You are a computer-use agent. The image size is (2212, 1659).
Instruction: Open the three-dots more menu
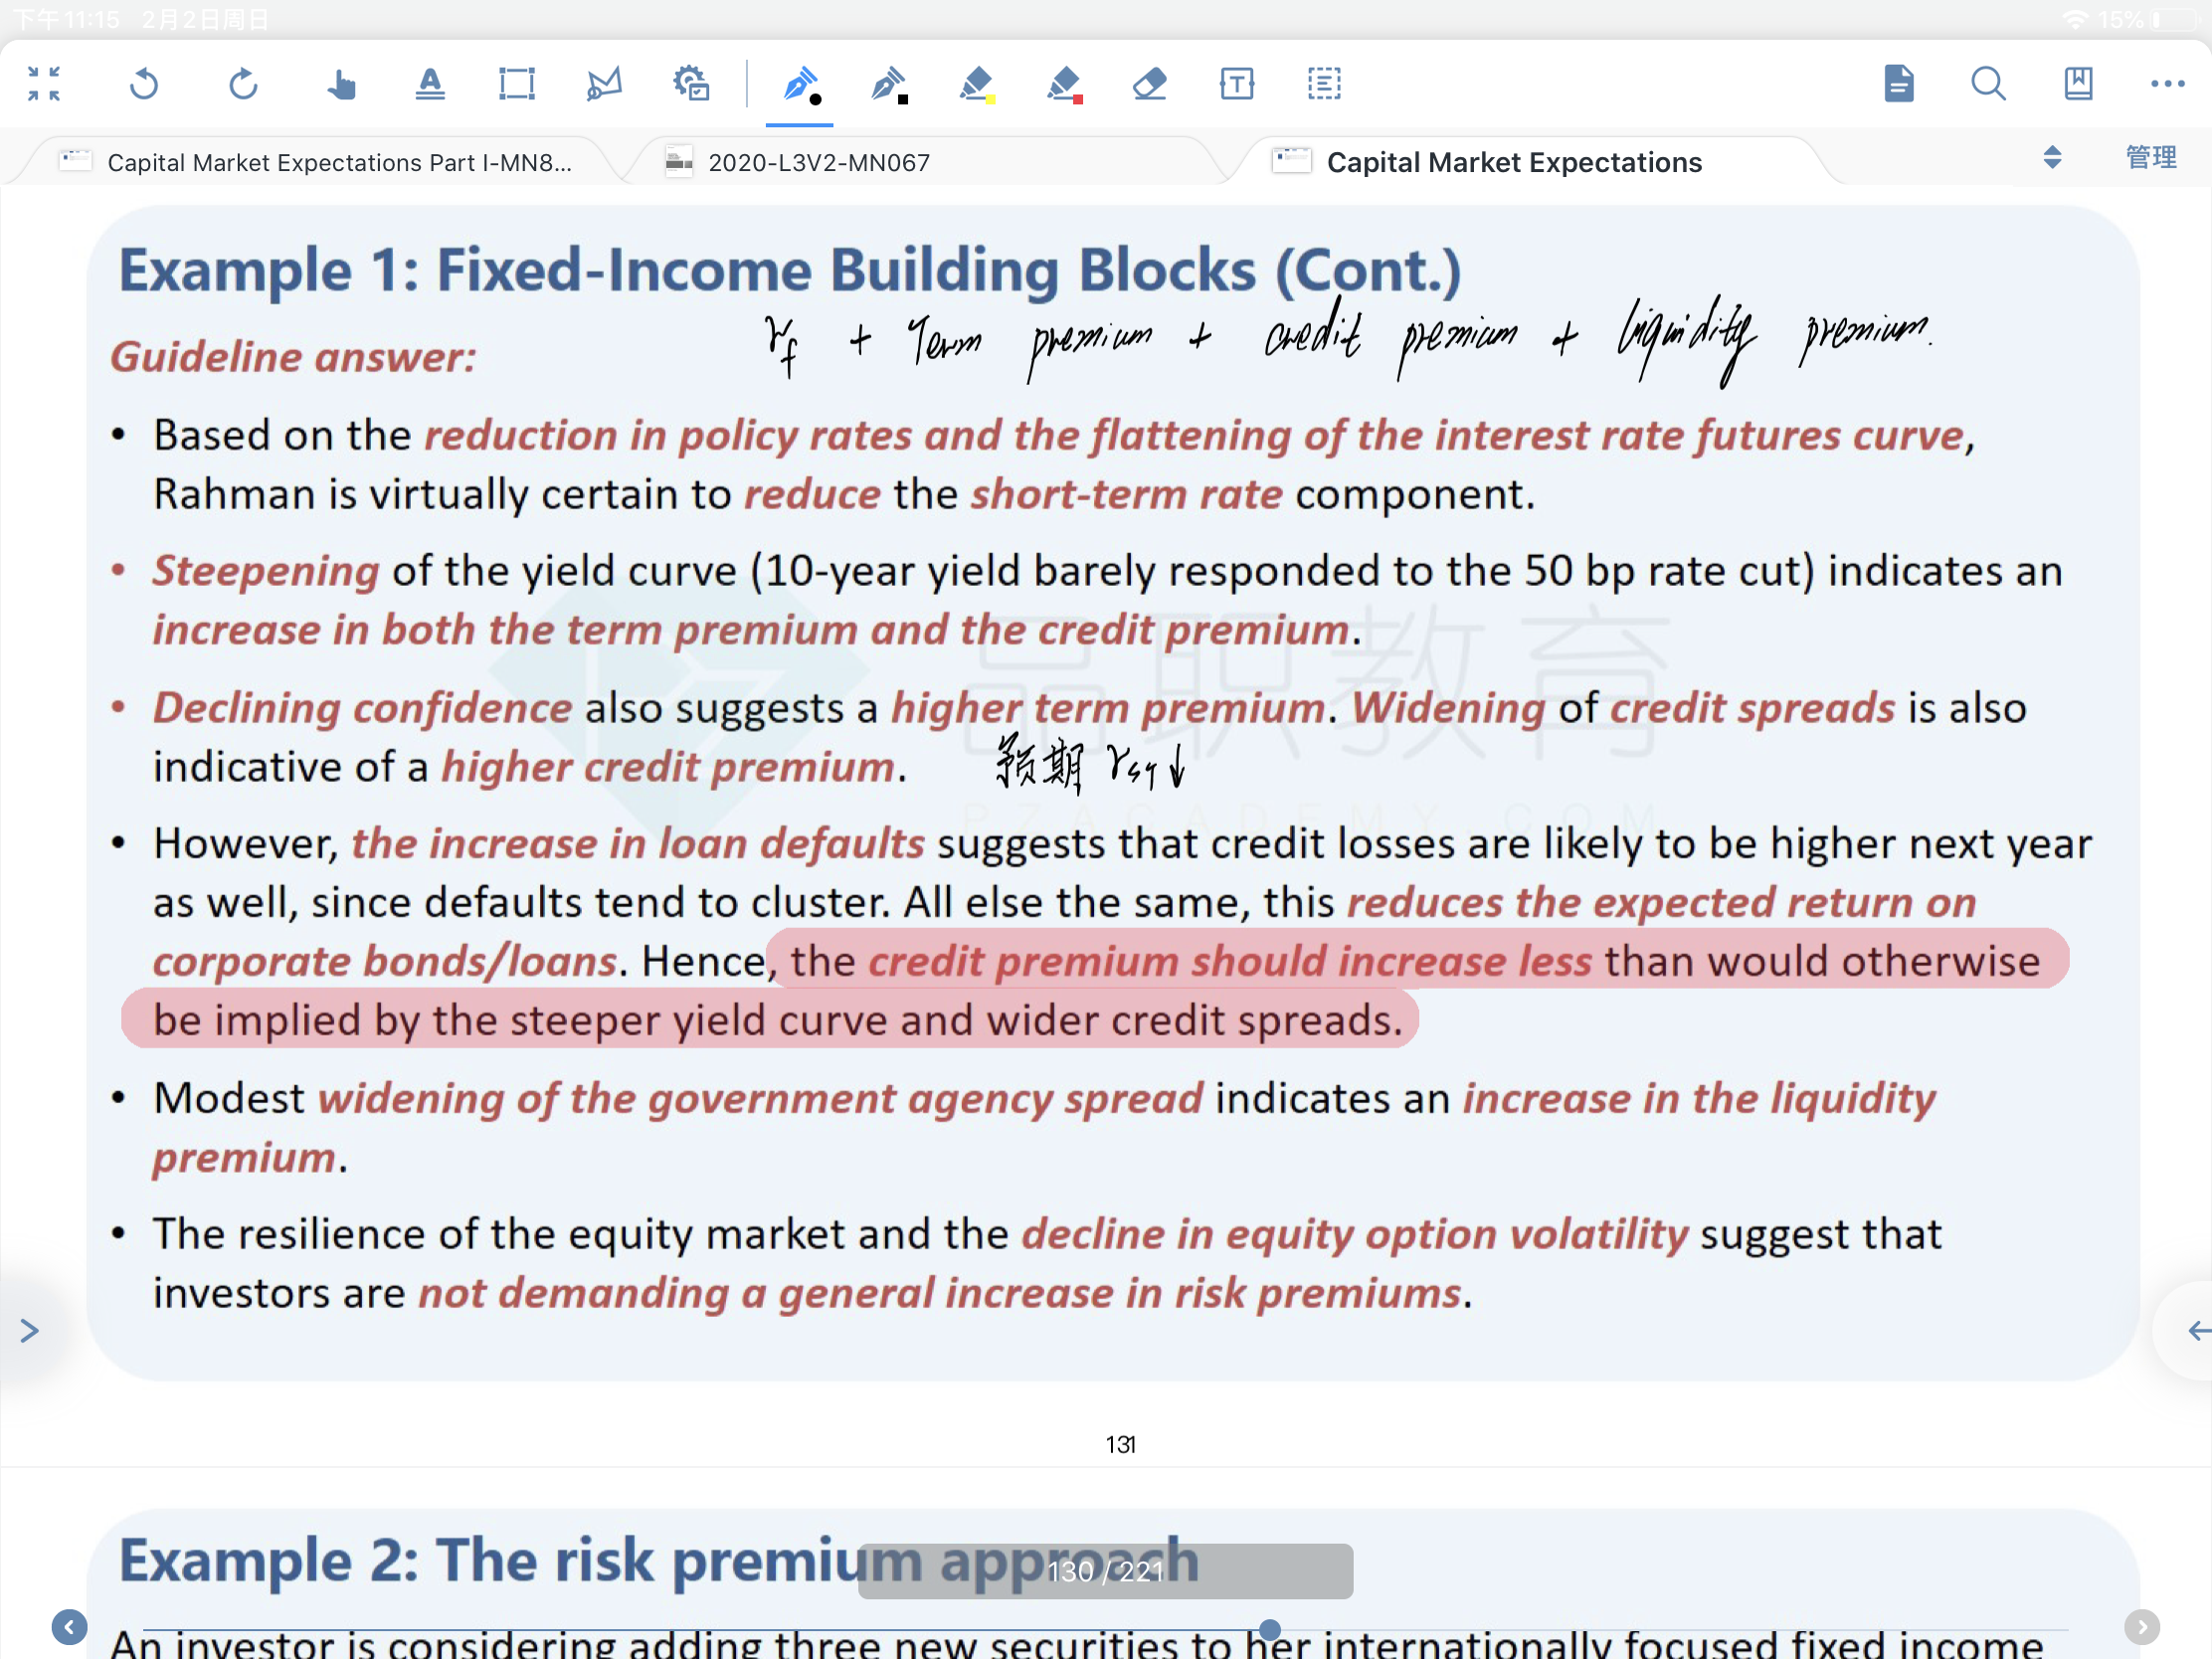(x=2167, y=84)
